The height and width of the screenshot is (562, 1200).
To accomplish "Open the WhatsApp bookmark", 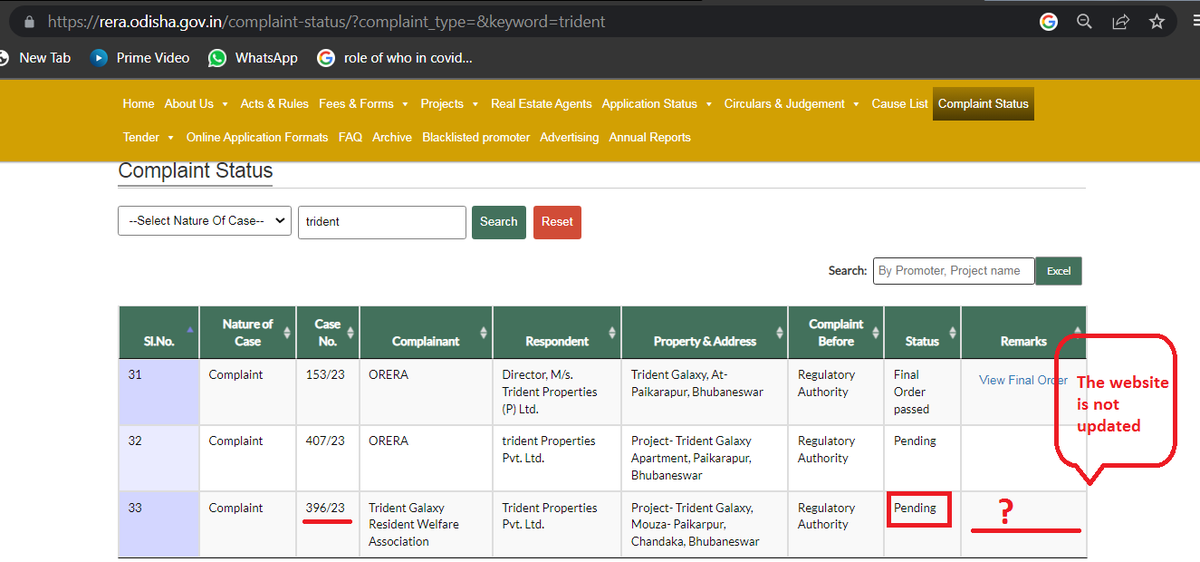I will click(253, 58).
